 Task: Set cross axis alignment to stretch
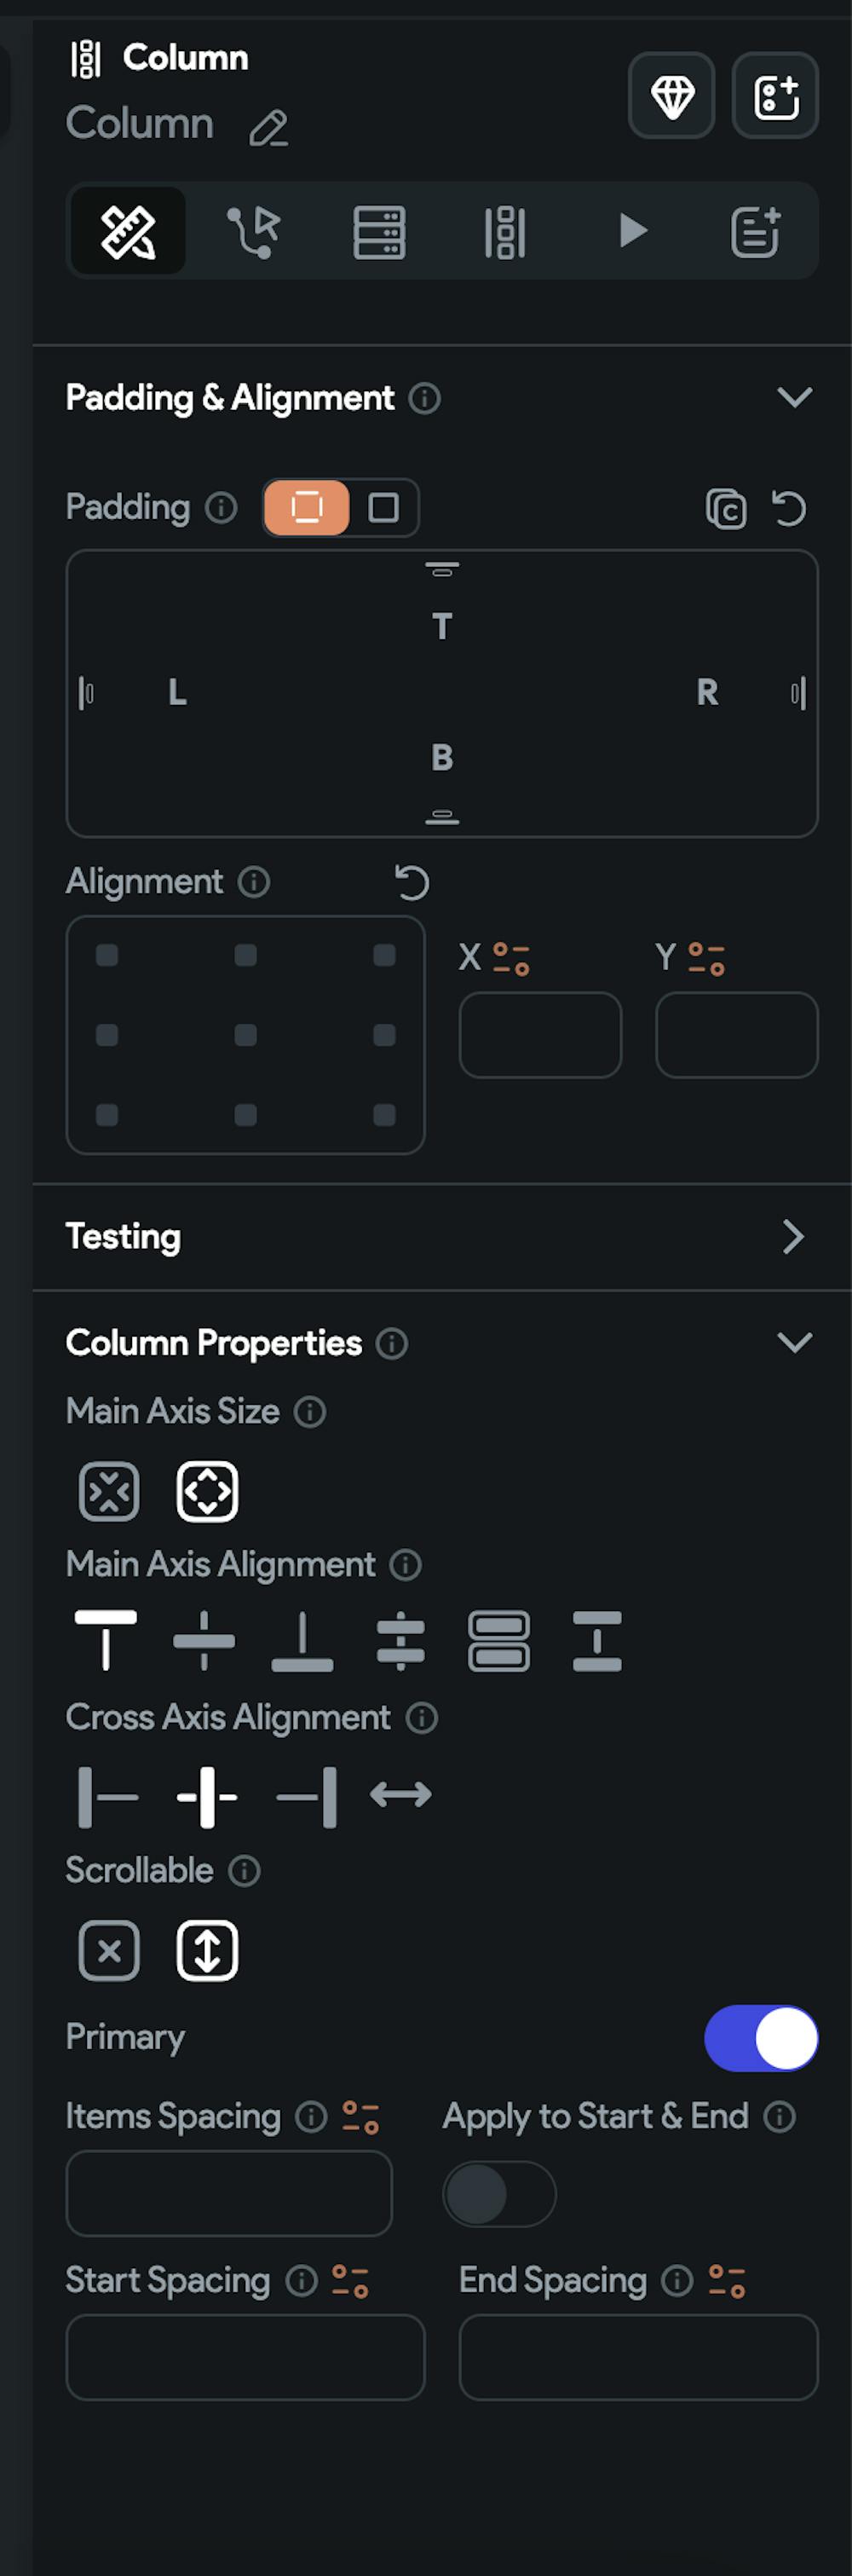point(400,1795)
